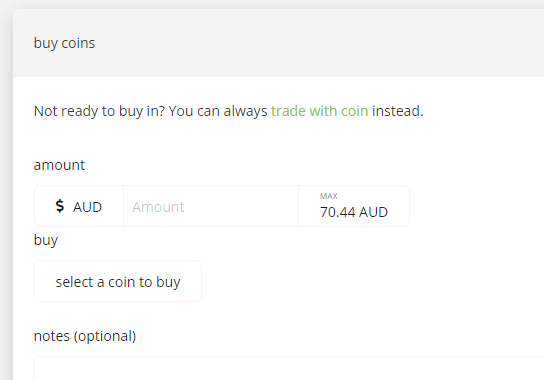Open the 'select a coin to buy' dropdown

[118, 281]
